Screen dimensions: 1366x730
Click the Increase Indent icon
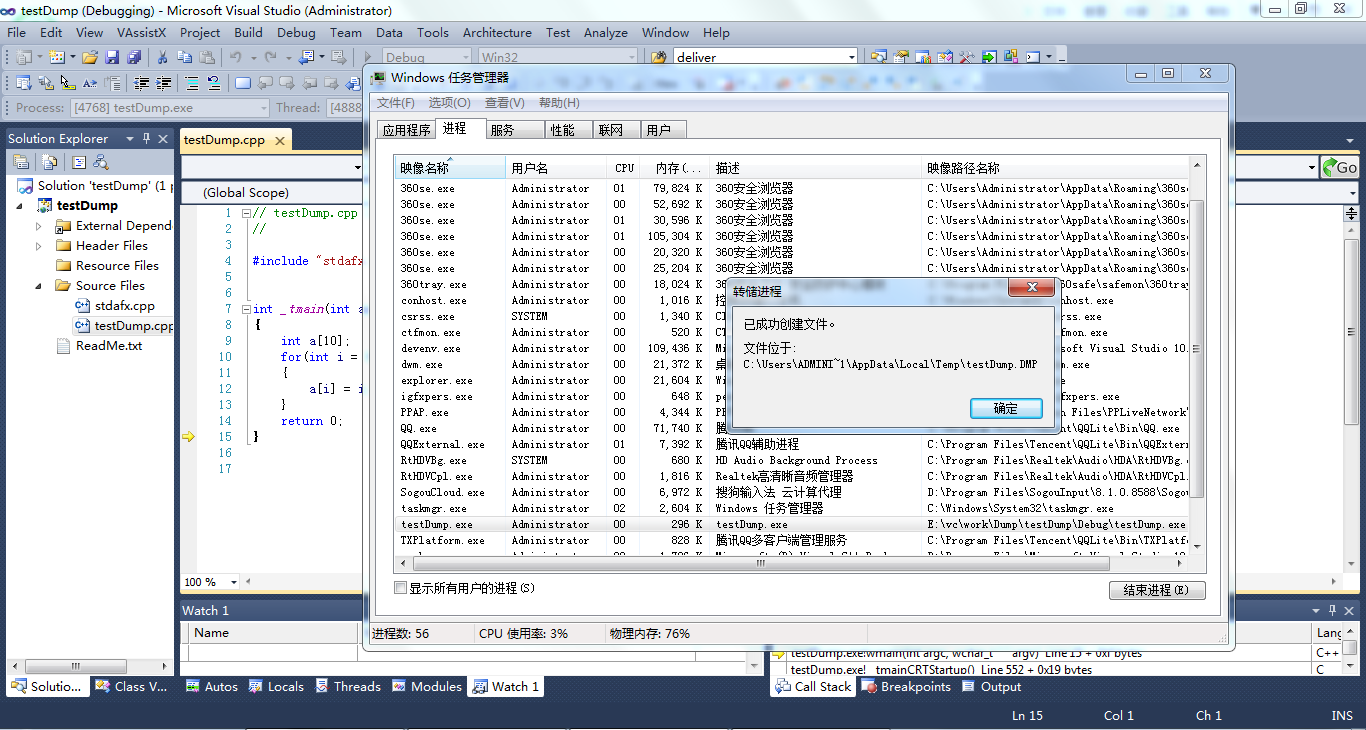(163, 83)
